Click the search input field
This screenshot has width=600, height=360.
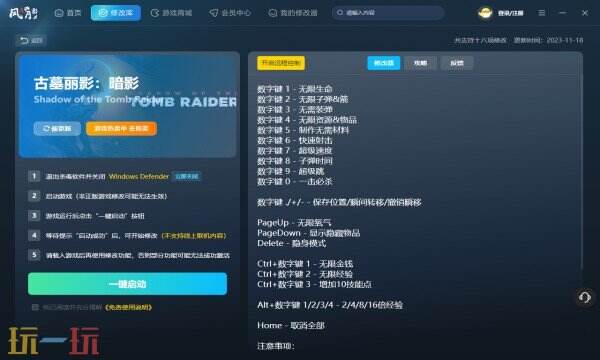click(x=388, y=13)
